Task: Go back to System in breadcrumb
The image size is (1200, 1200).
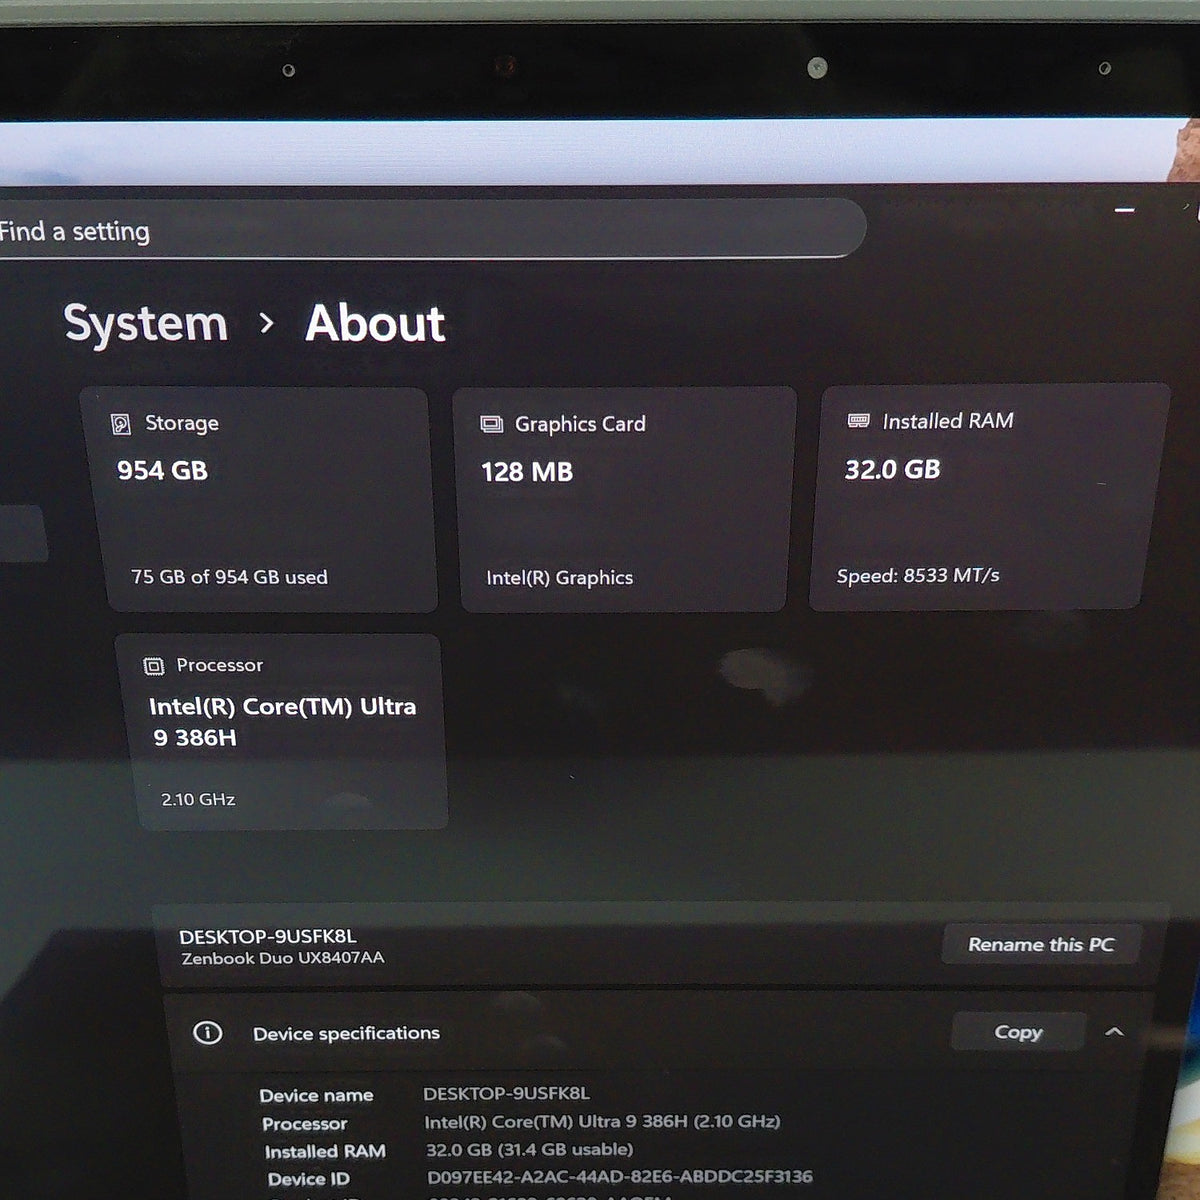Action: point(146,324)
